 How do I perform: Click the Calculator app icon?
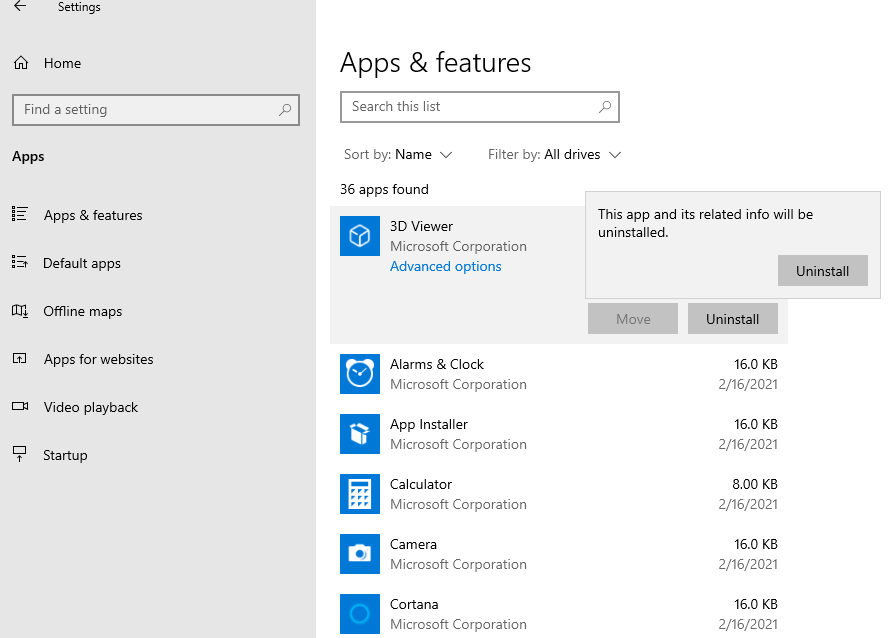point(360,494)
